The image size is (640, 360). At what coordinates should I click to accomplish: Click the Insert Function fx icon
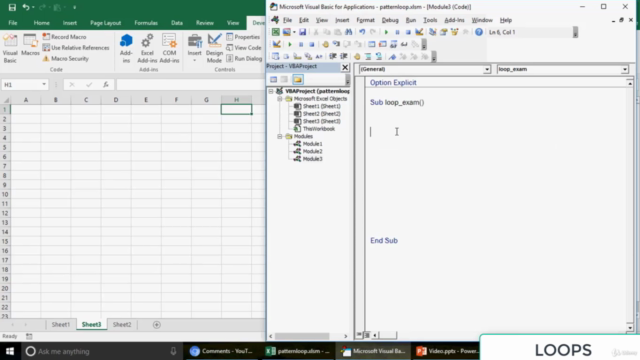(106, 84)
